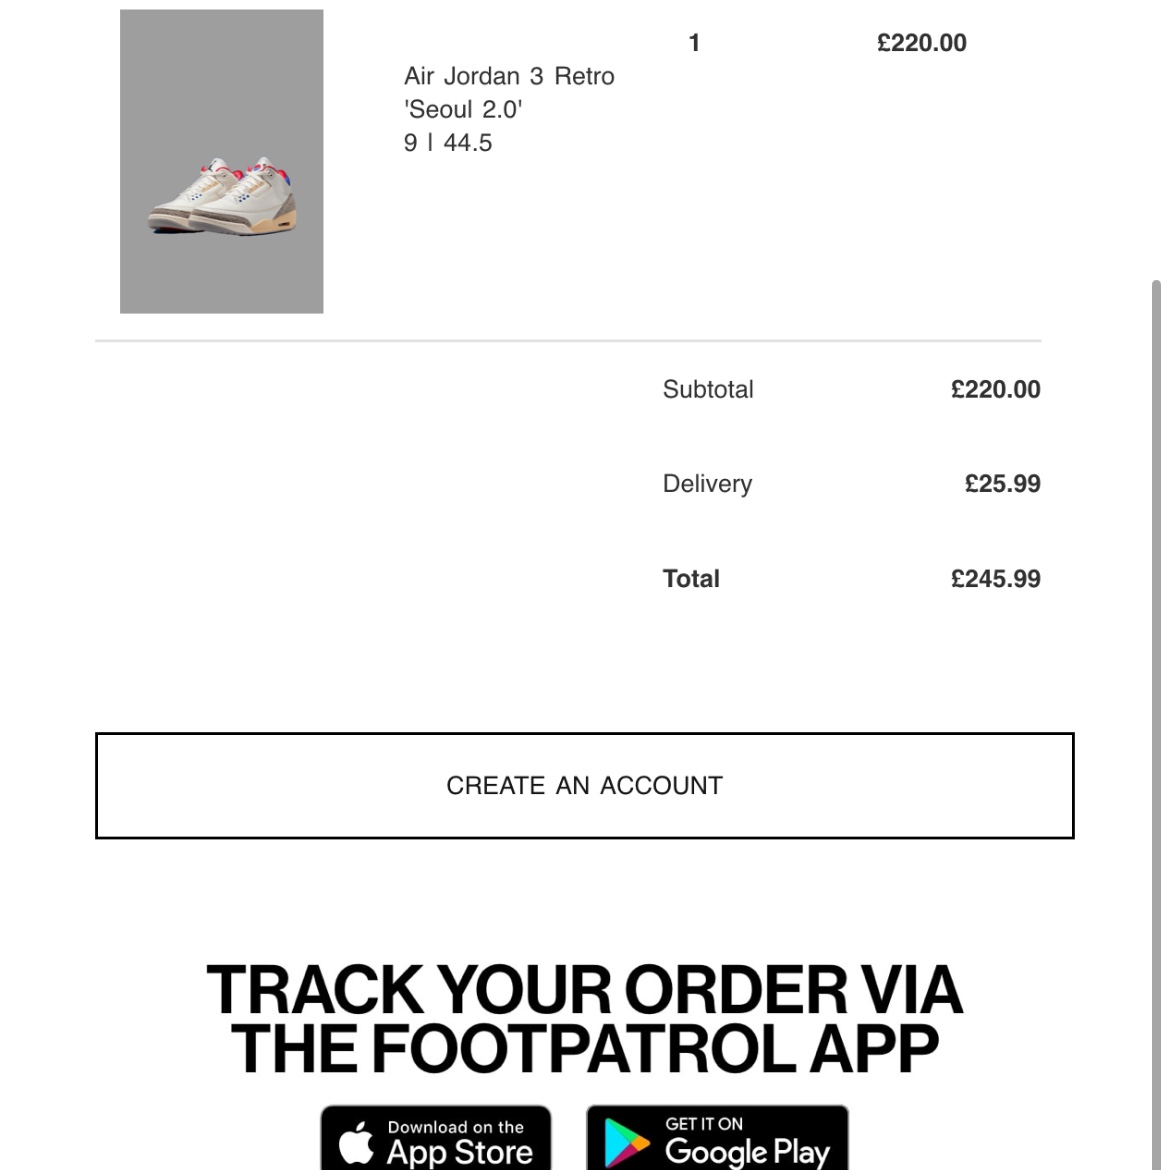
Task: Select the item price £220.00
Action: pos(922,43)
